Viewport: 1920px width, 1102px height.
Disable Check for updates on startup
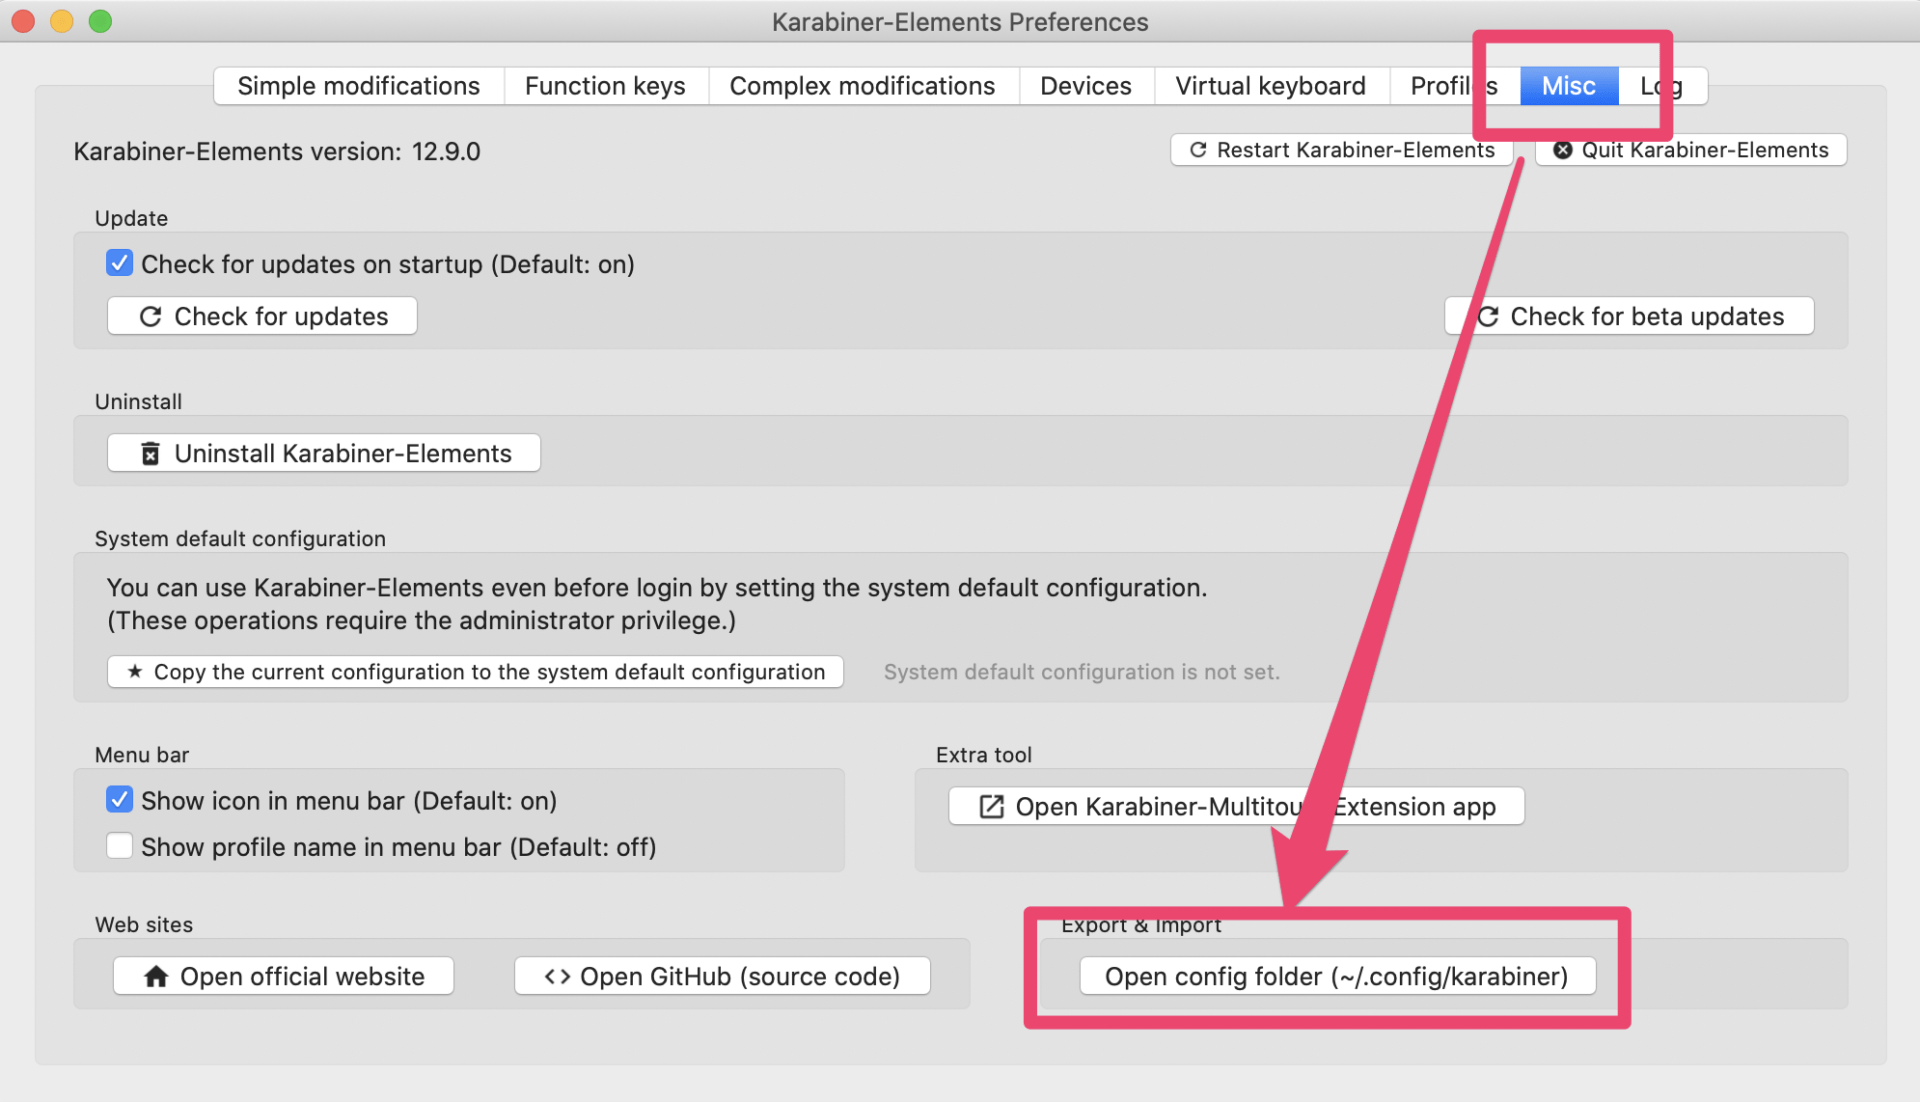[x=119, y=264]
